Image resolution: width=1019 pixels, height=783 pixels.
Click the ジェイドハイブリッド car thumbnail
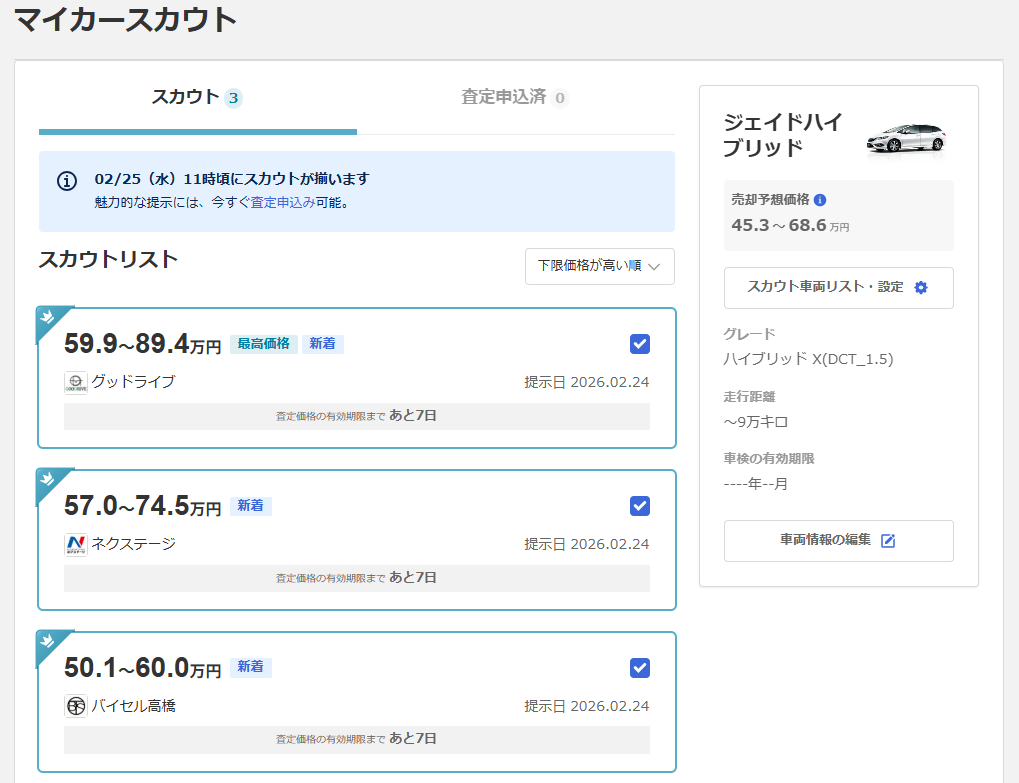click(906, 138)
